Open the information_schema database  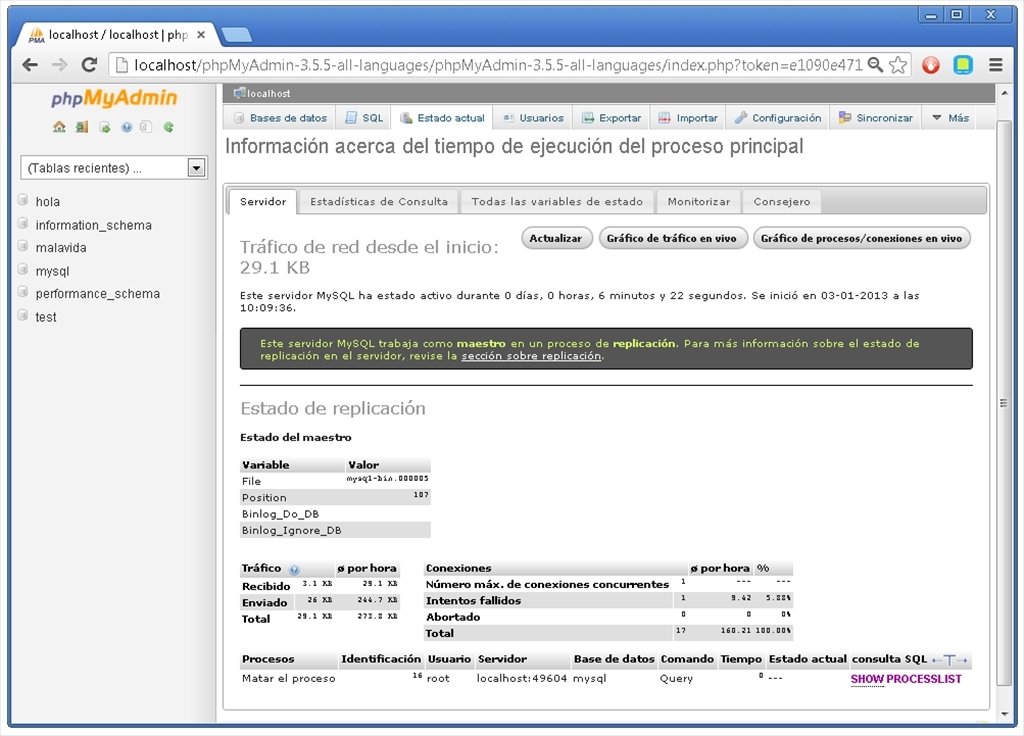pos(93,225)
